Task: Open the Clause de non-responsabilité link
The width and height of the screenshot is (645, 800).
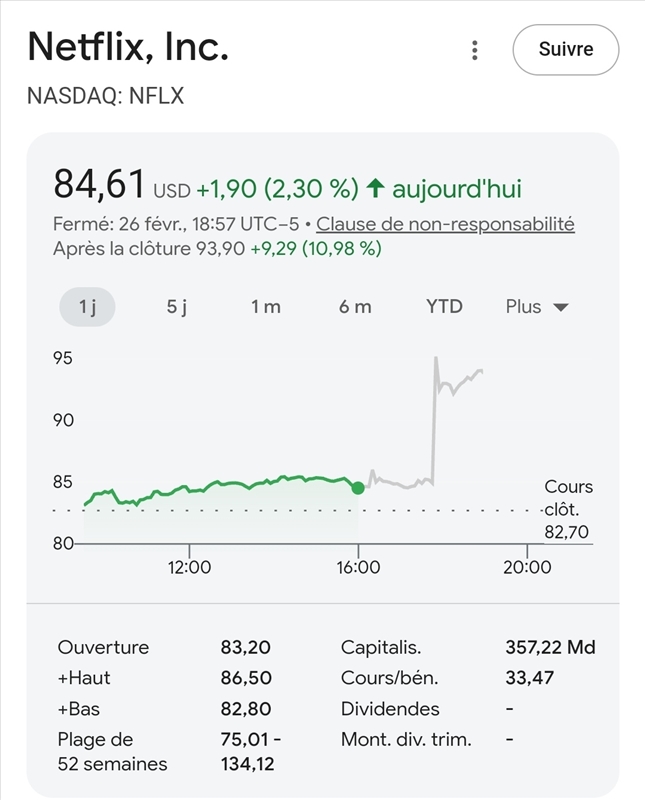Action: point(445,224)
